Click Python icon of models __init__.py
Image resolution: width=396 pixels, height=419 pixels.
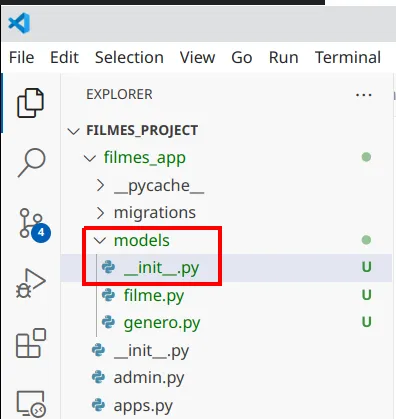click(108, 267)
